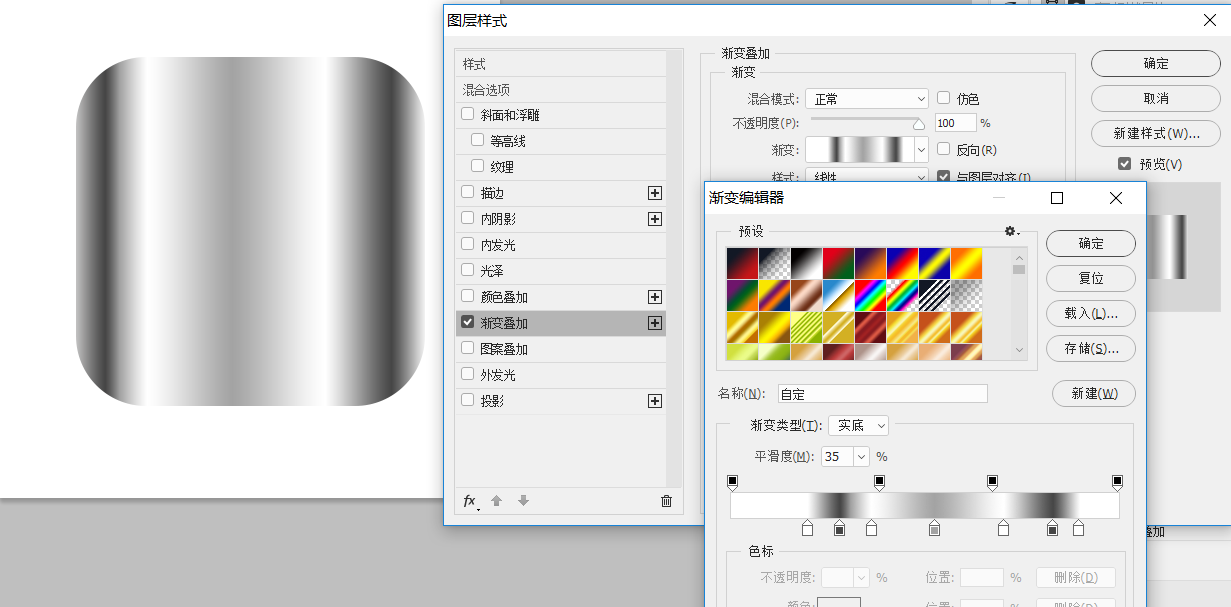Click the move effect down arrow
The width and height of the screenshot is (1231, 607).
coord(523,501)
